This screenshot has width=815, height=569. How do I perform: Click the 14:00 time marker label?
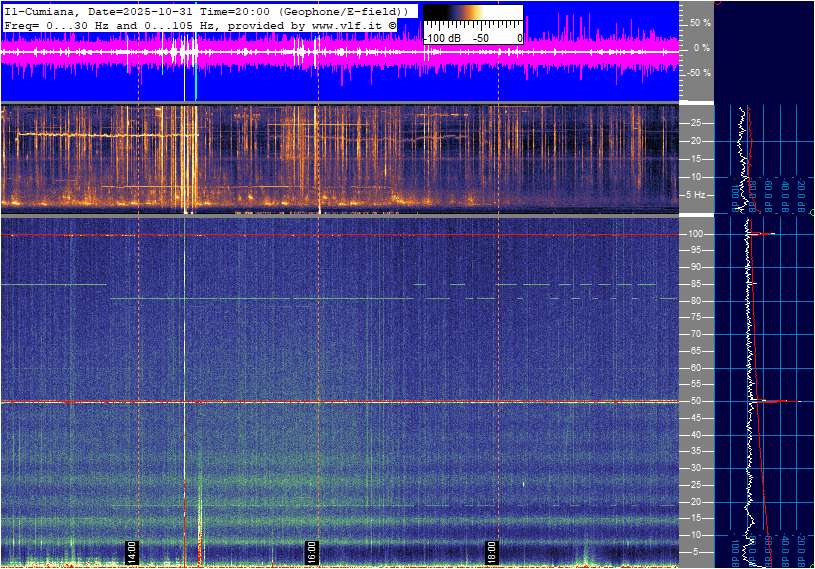(131, 549)
